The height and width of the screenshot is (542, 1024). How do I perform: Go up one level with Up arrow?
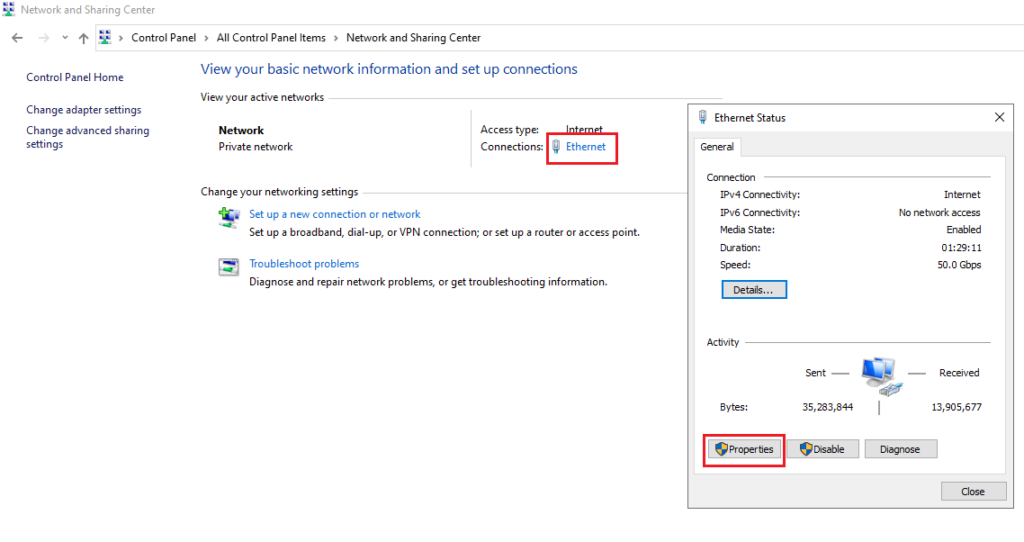coord(84,38)
